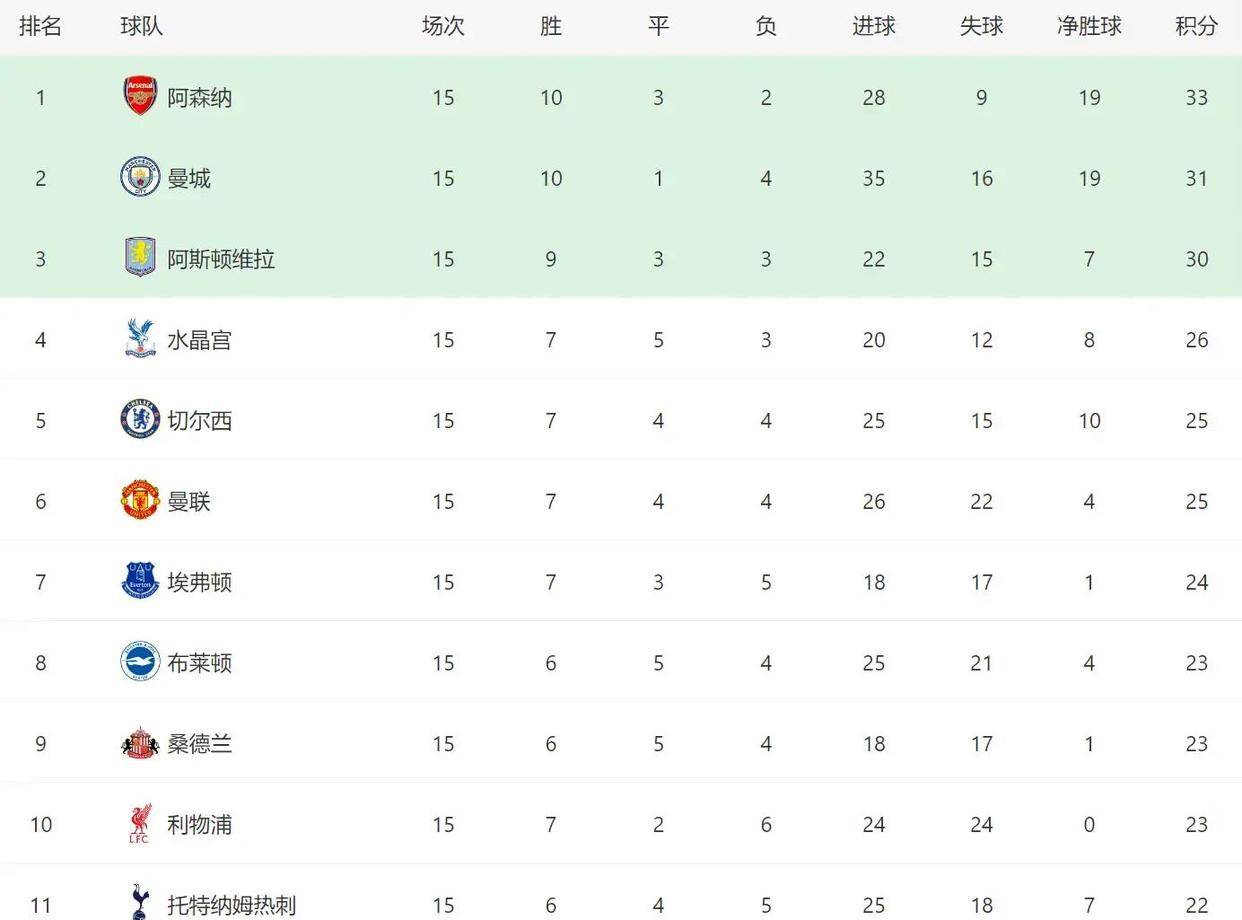Click the Brighton club crest icon
Image resolution: width=1242 pixels, height=920 pixels.
[140, 662]
